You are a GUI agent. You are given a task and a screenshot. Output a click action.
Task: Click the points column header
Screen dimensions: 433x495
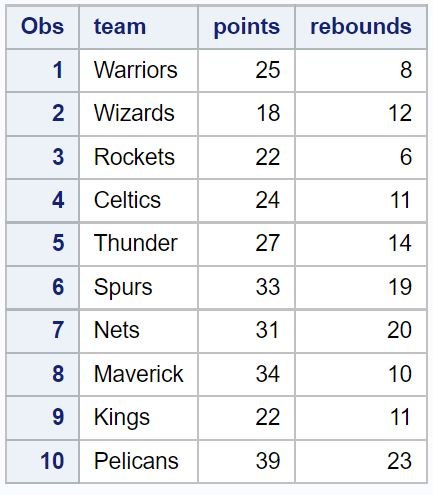click(x=246, y=27)
